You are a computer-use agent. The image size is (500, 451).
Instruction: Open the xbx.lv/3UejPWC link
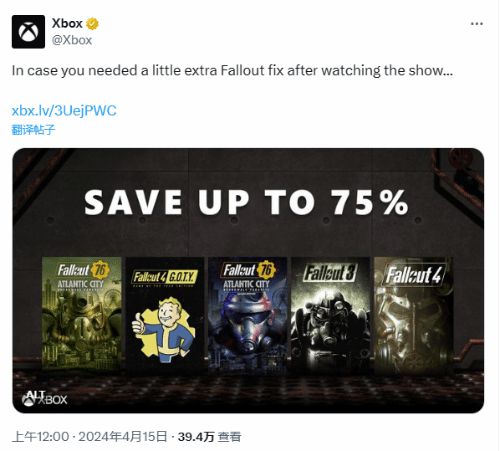(x=64, y=111)
